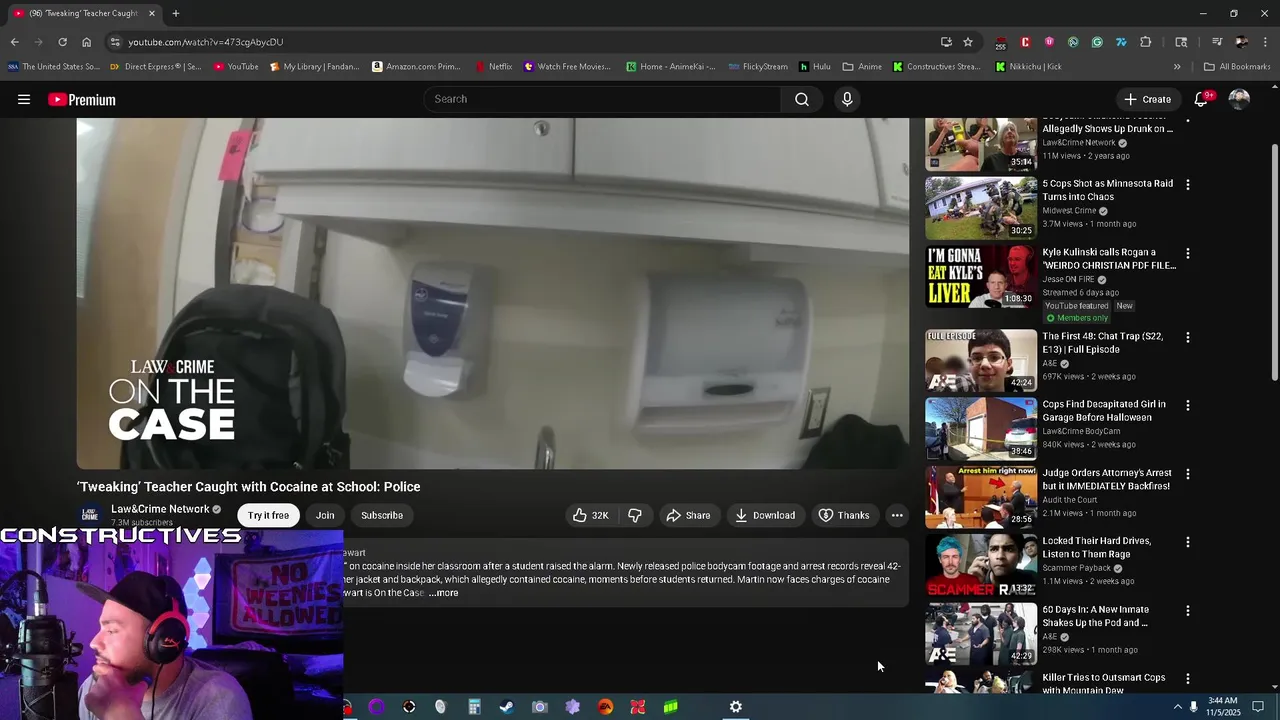Viewport: 1280px width, 720px height.
Task: Go to YouTube Premium home logo
Action: point(82,99)
